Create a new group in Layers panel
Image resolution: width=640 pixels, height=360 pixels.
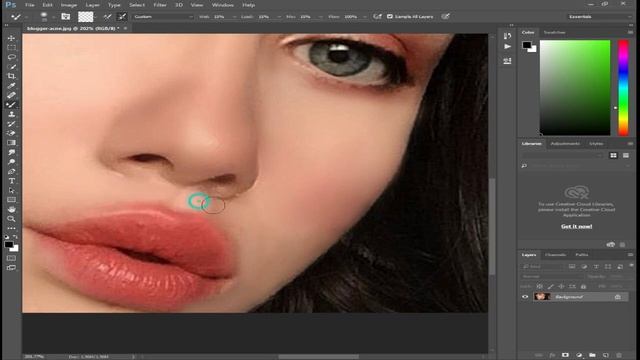[592, 355]
